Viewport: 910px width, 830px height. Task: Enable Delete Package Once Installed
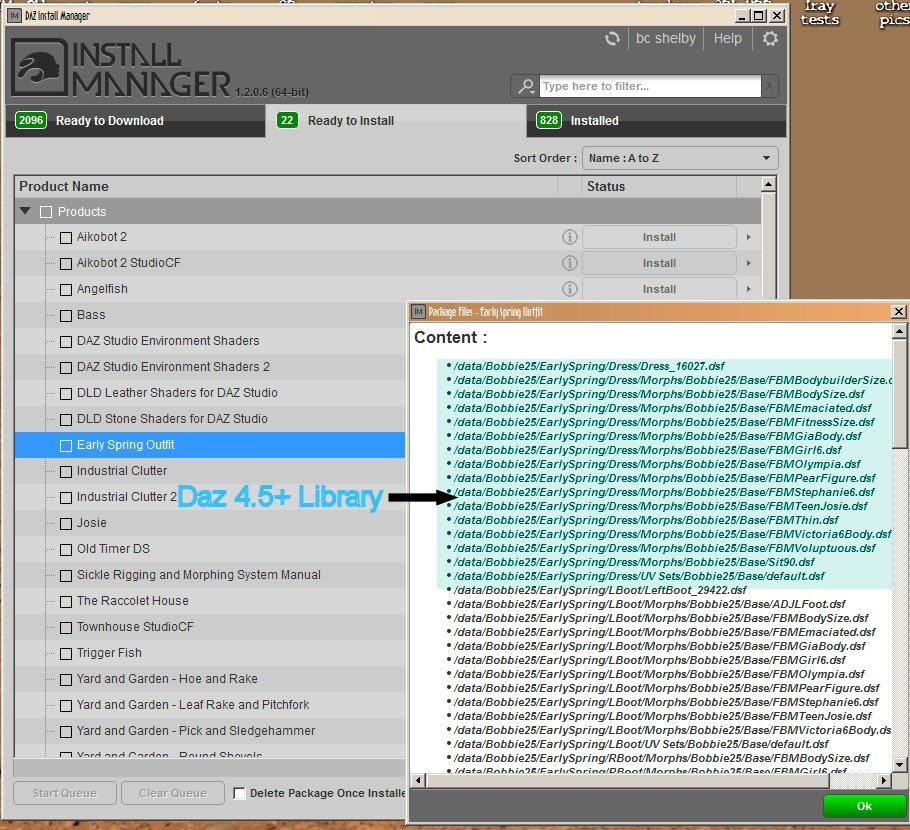239,793
